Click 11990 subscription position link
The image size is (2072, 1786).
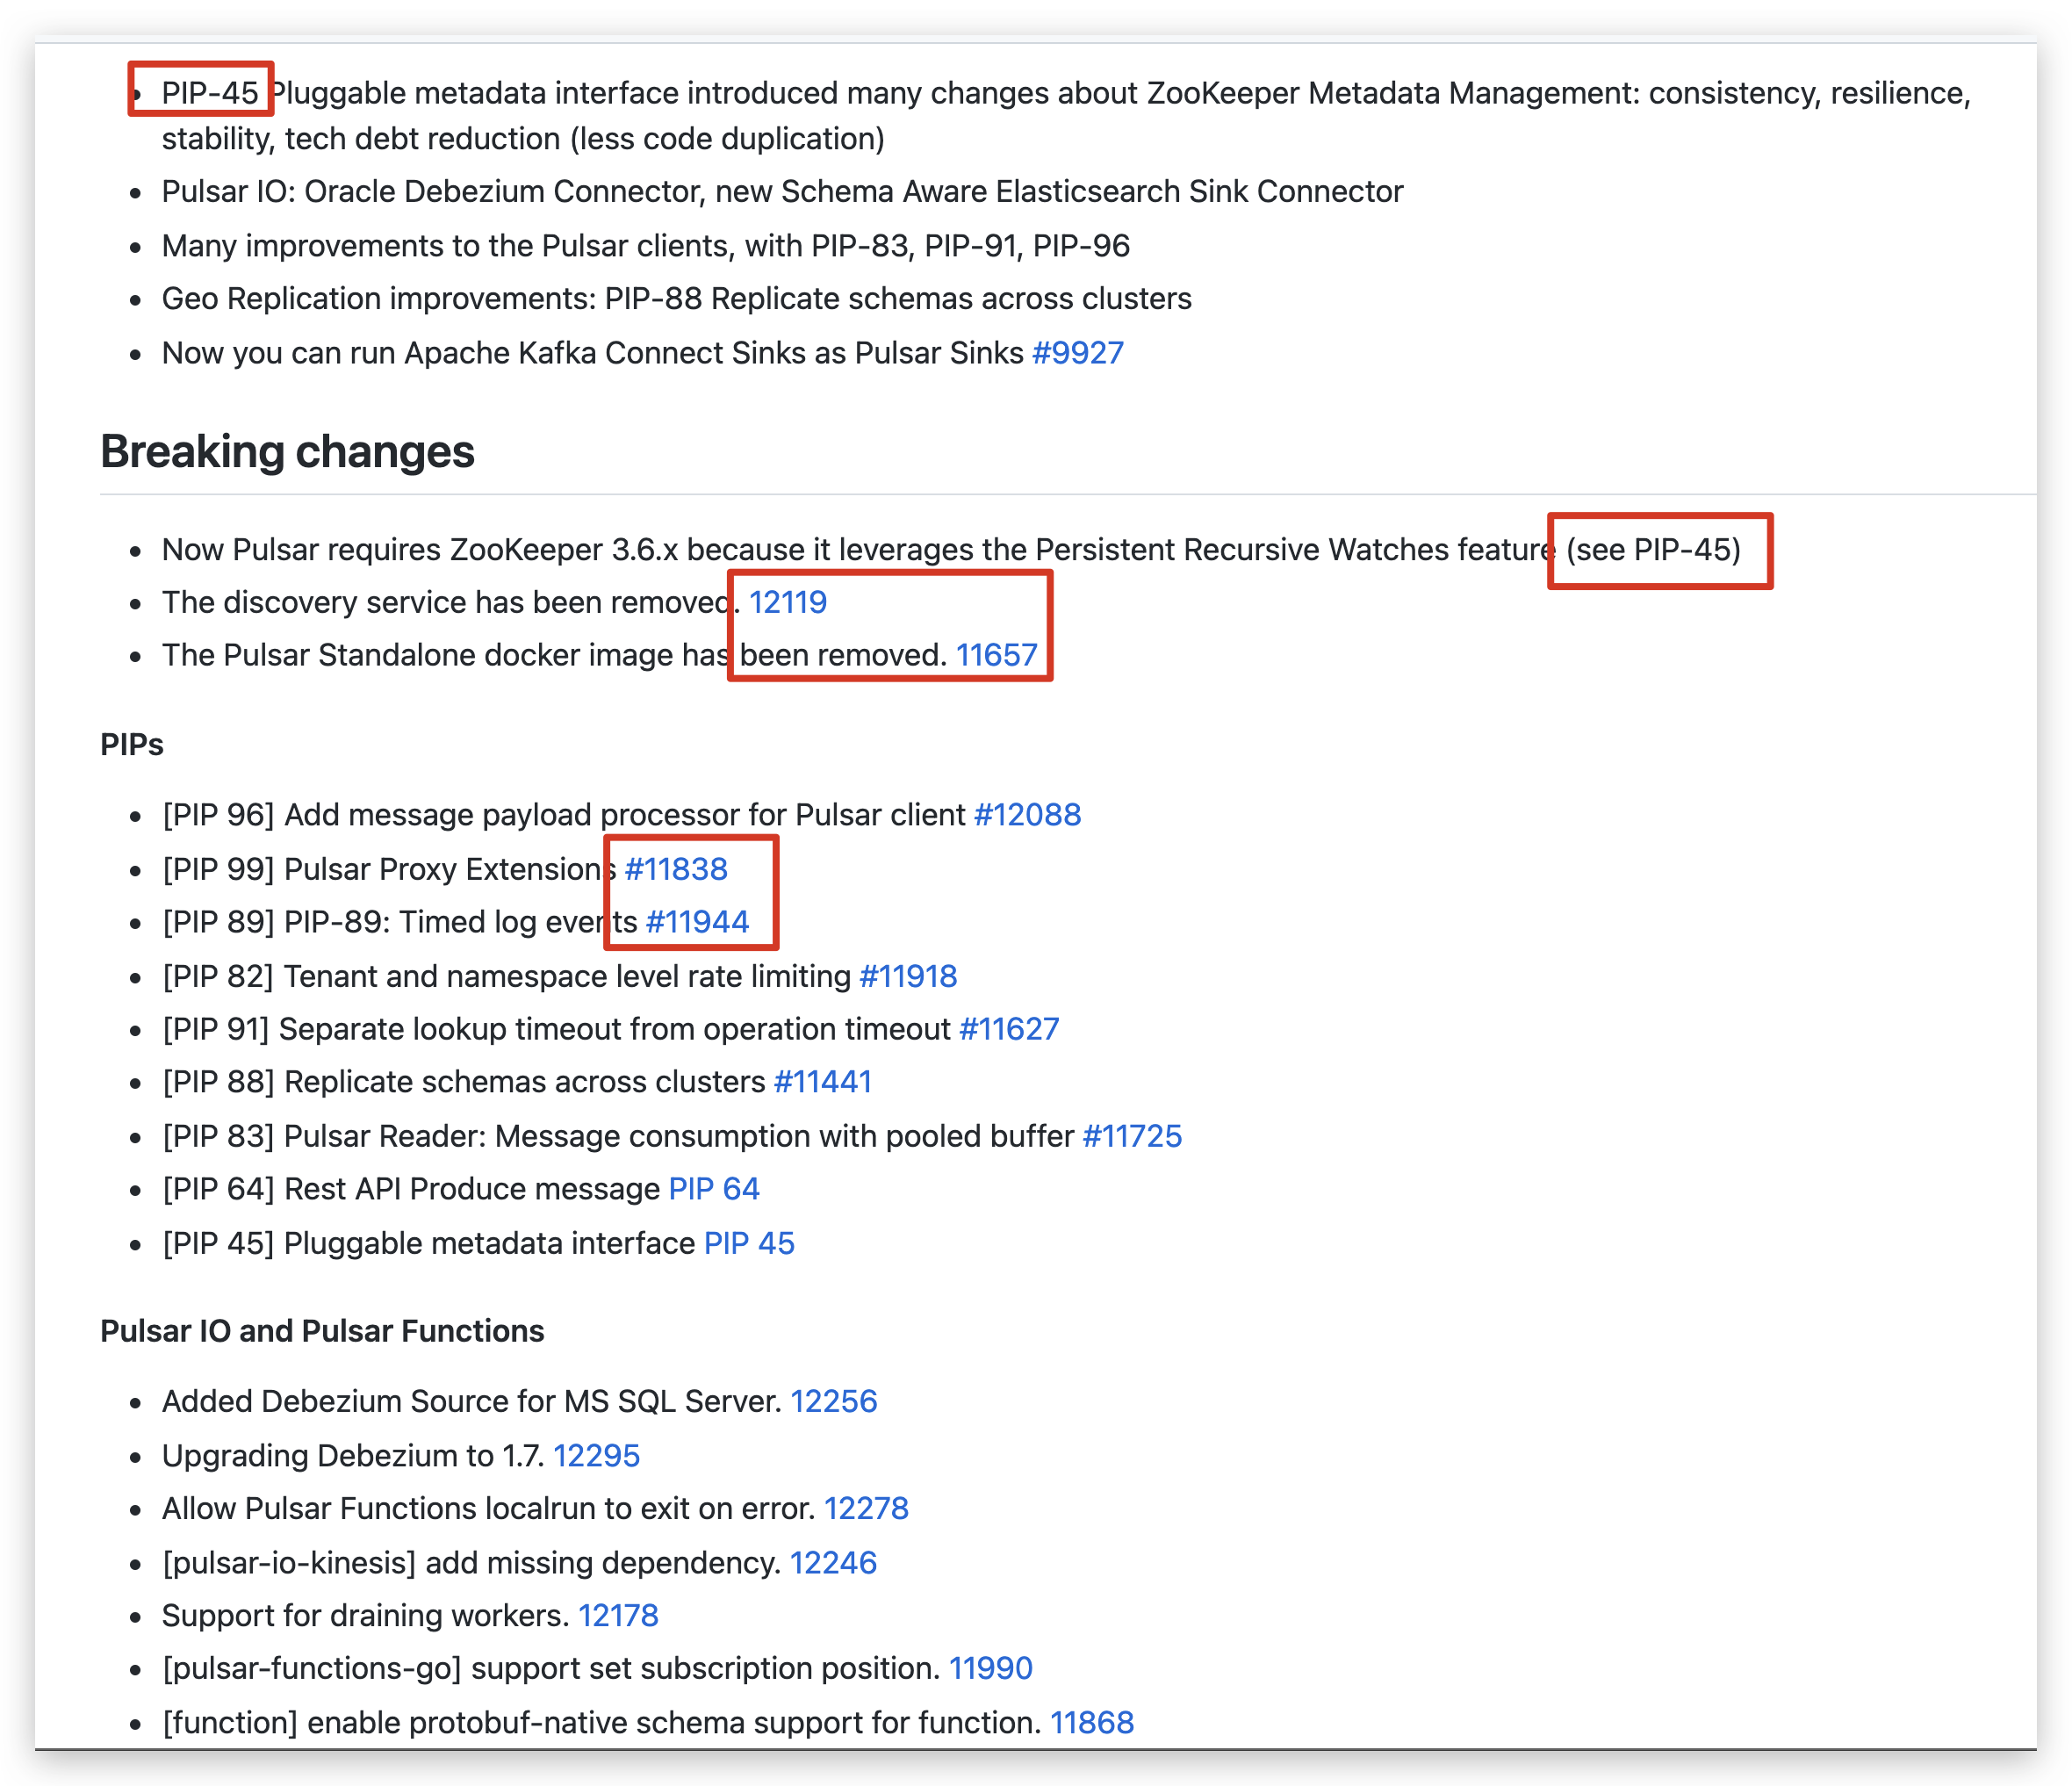pos(990,1669)
